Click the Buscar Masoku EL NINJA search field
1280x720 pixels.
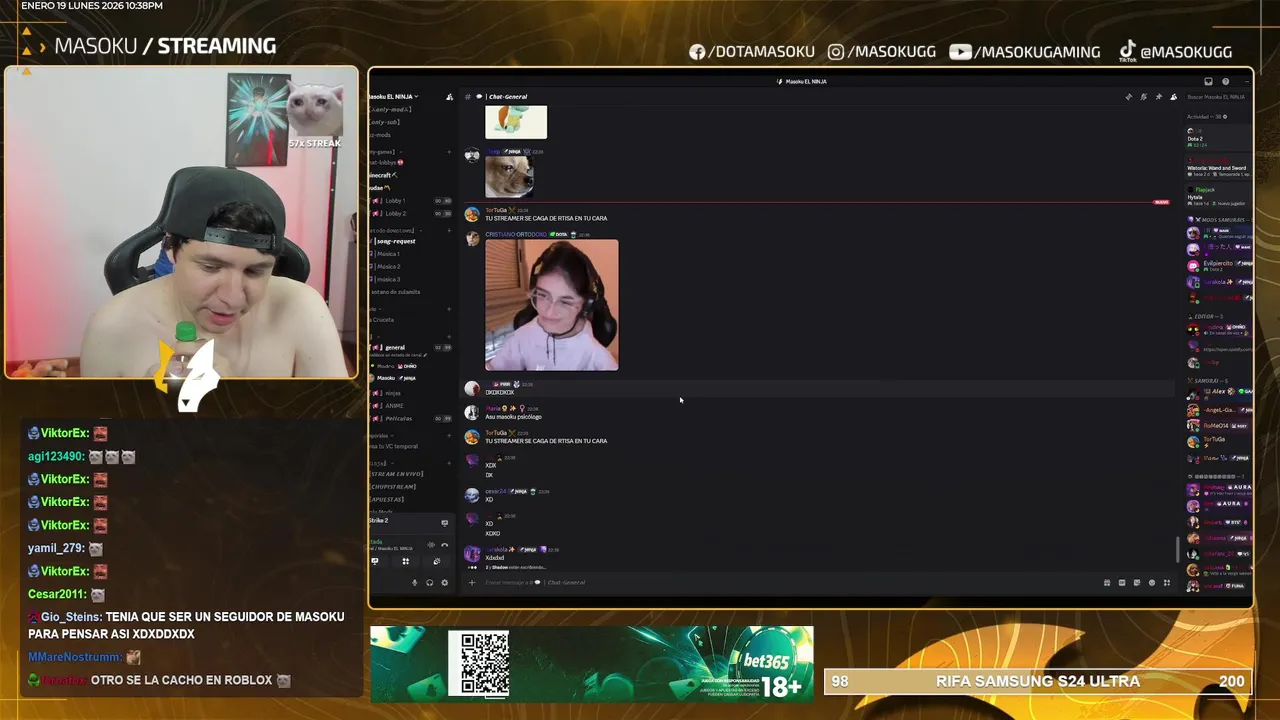pyautogui.click(x=1217, y=97)
